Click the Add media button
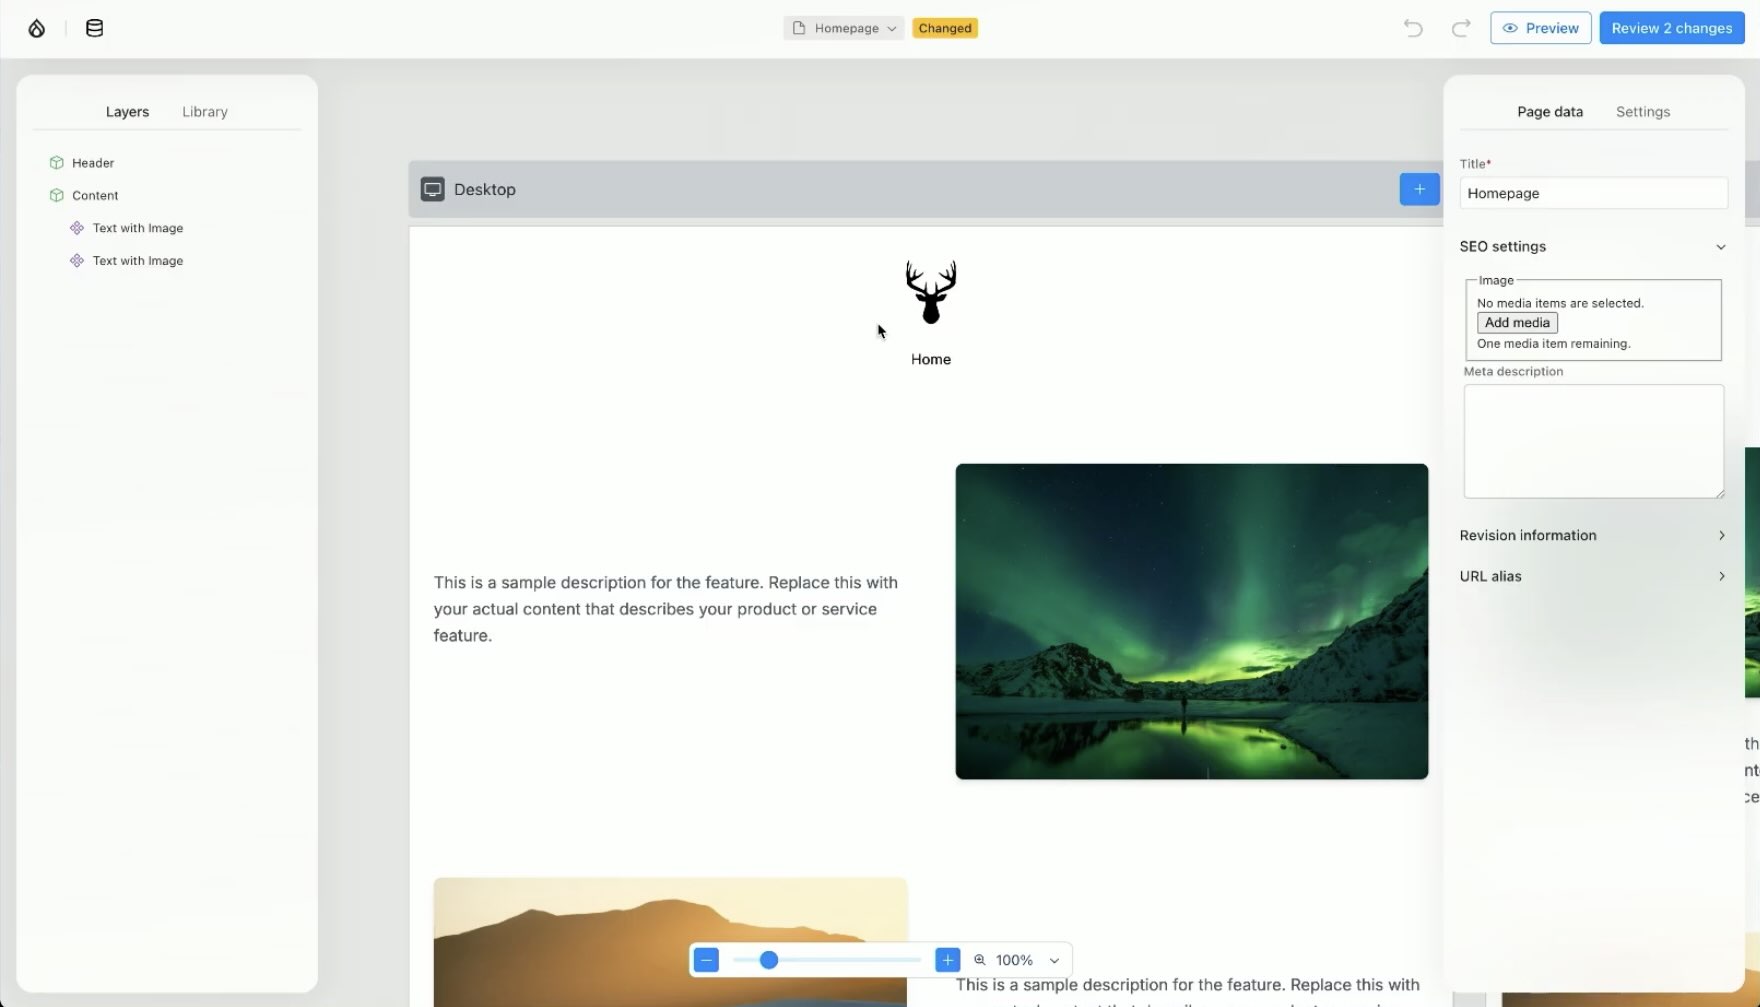The image size is (1760, 1007). pos(1517,322)
